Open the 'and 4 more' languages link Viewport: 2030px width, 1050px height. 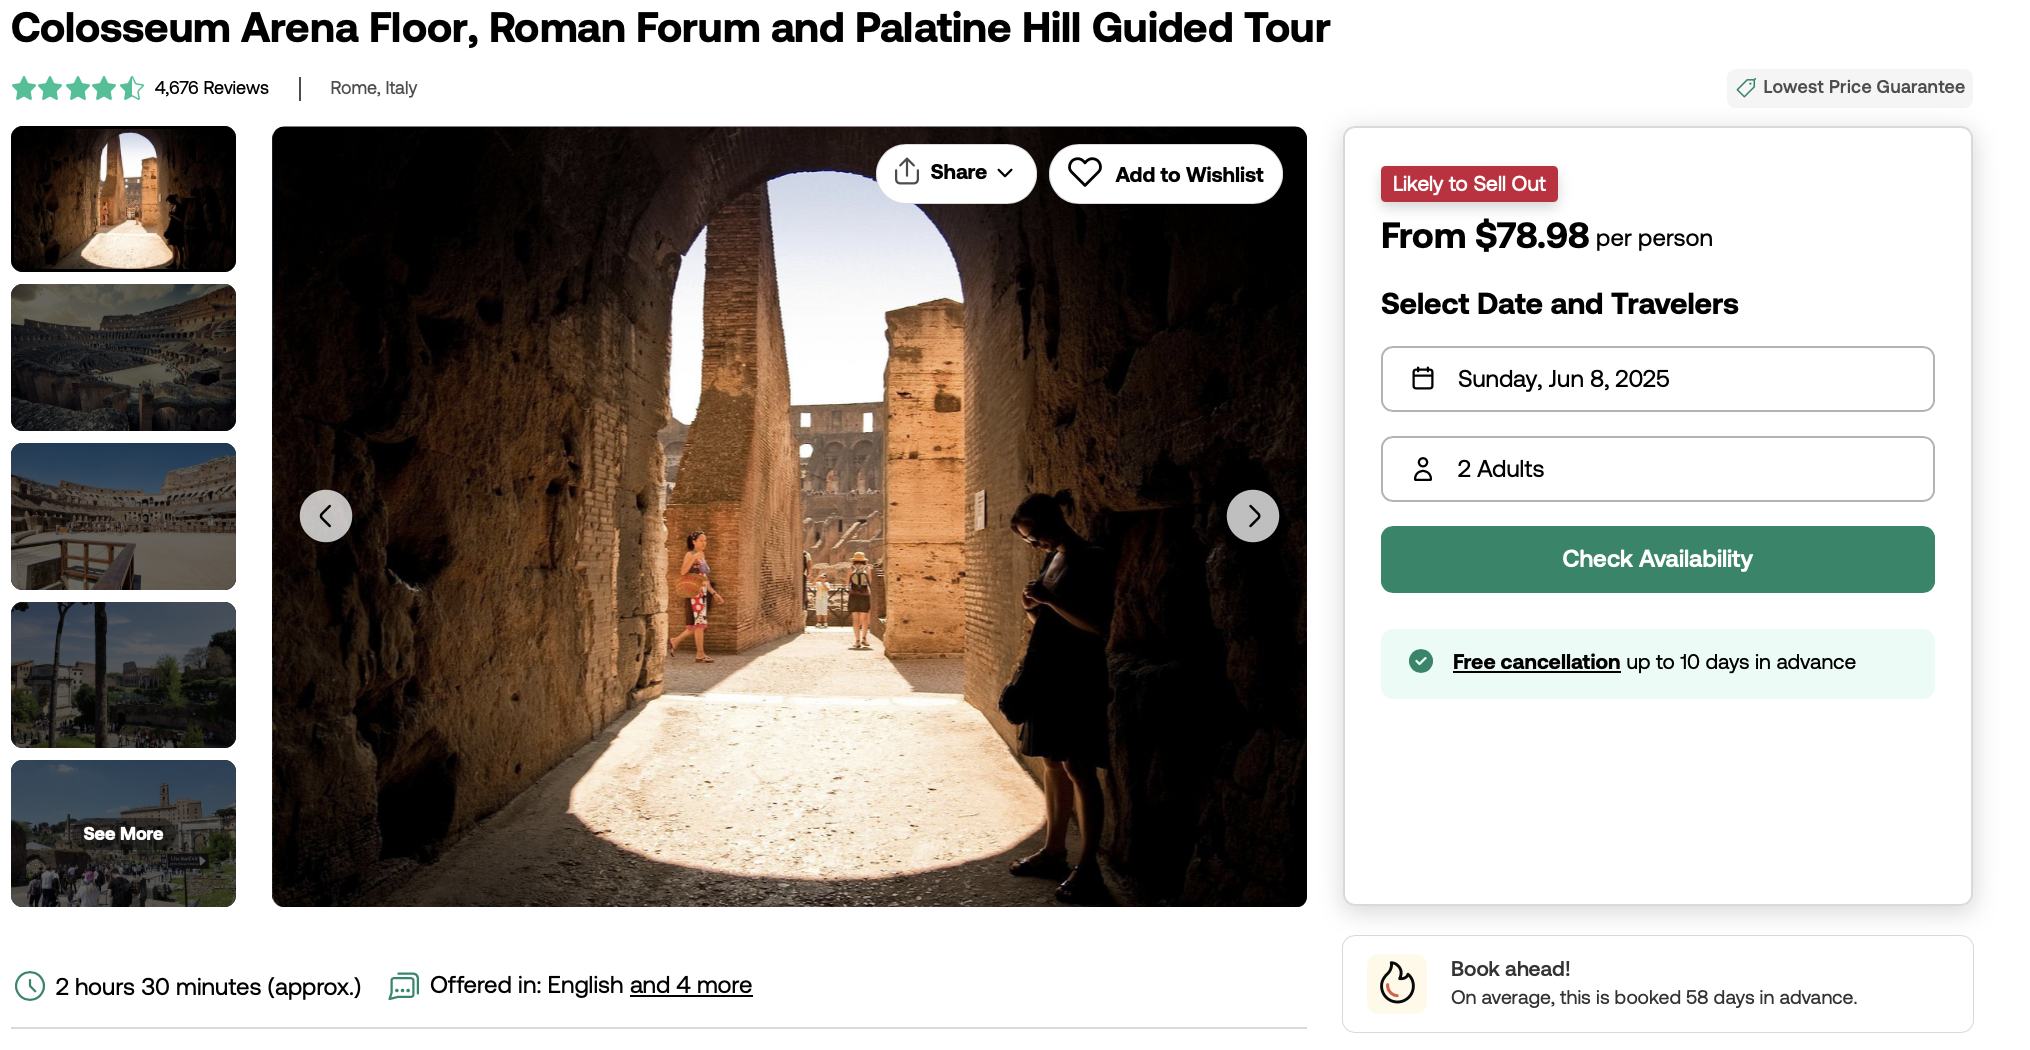point(690,985)
